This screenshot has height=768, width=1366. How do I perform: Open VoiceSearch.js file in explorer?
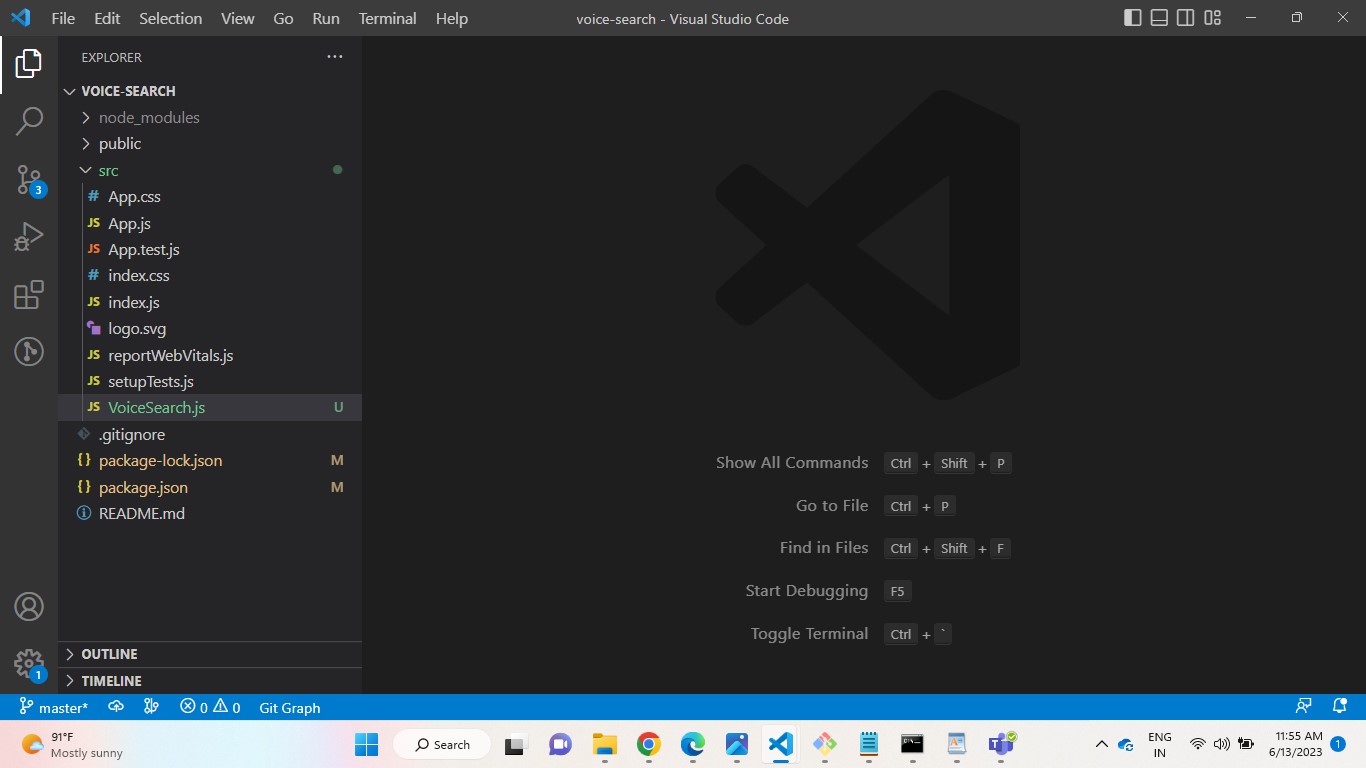point(156,407)
